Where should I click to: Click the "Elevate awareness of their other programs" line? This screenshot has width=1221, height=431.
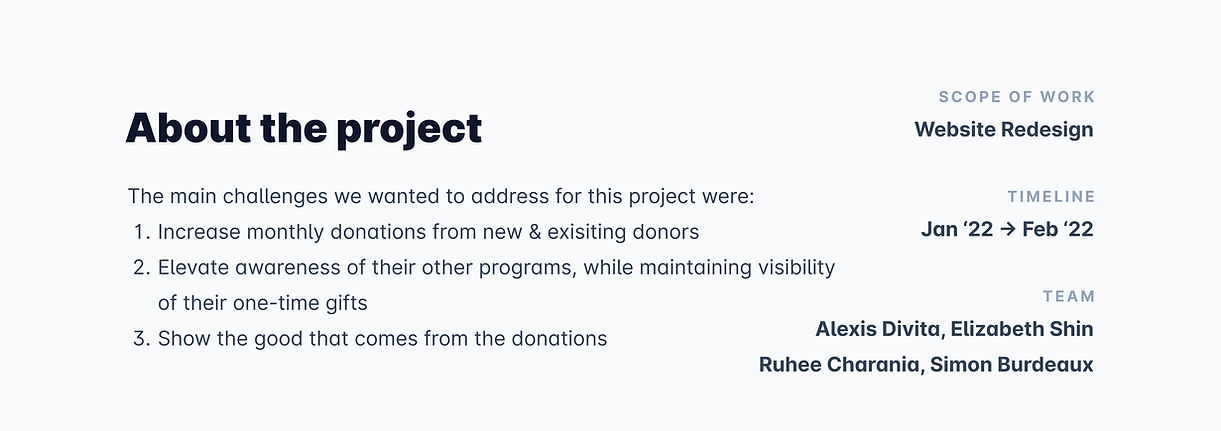click(496, 267)
